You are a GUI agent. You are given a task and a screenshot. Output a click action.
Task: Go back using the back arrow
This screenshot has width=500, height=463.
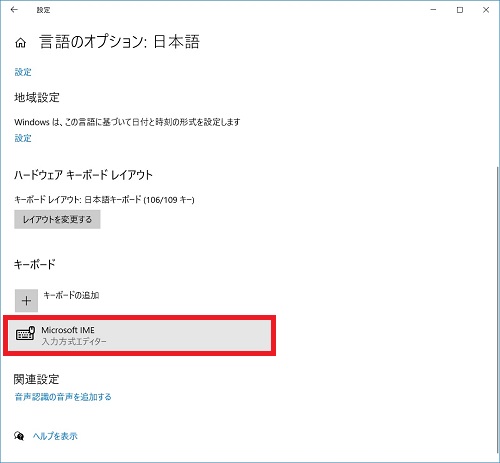click(14, 10)
